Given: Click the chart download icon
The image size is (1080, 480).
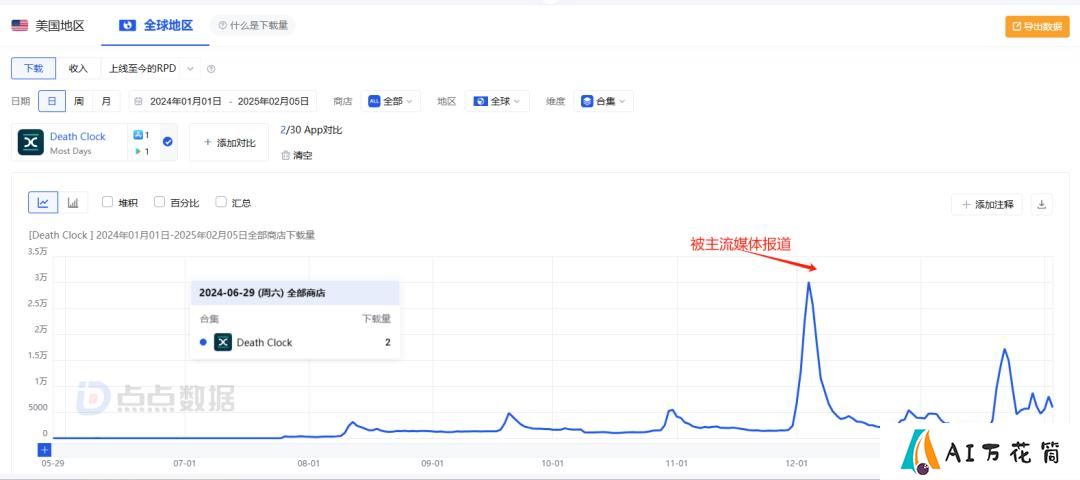Looking at the screenshot, I should point(1041,204).
